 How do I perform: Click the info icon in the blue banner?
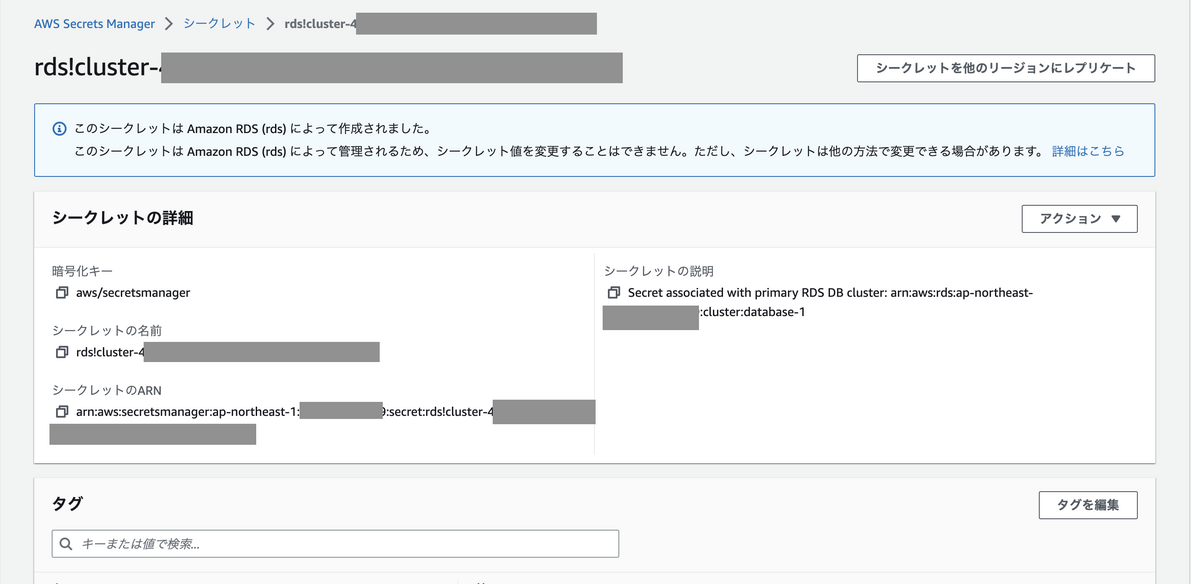pyautogui.click(x=59, y=129)
